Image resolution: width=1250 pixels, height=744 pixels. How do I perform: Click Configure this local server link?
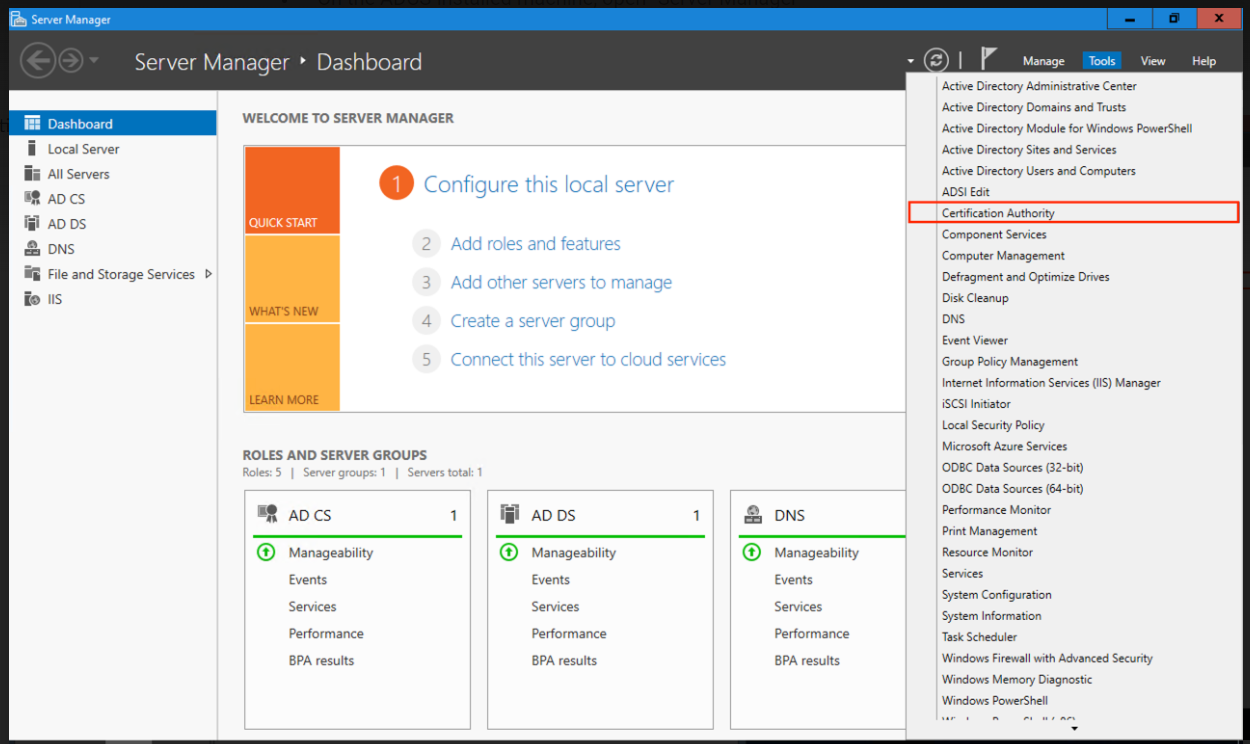click(549, 185)
